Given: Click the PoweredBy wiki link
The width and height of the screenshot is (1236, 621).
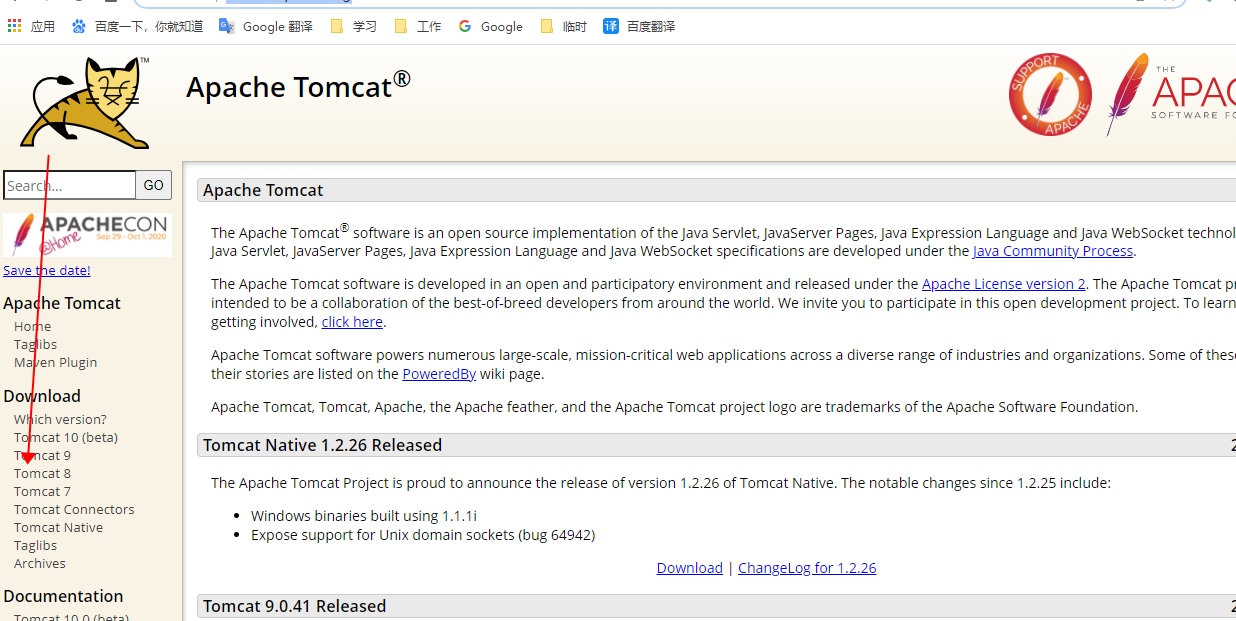Looking at the screenshot, I should pyautogui.click(x=438, y=373).
